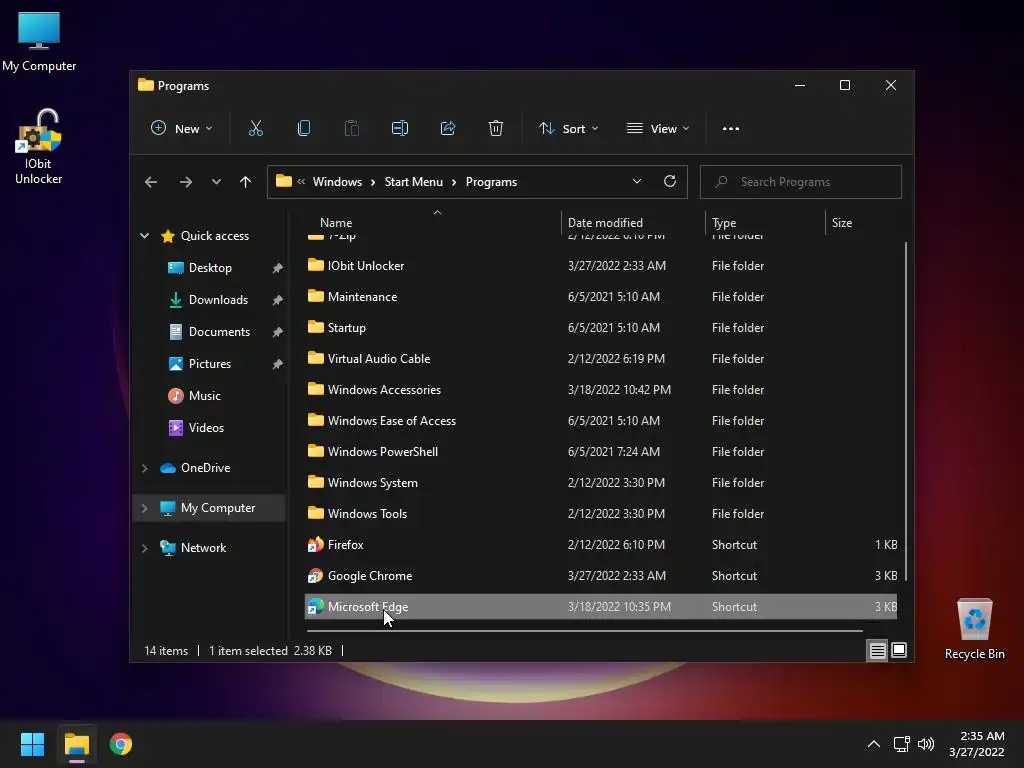Open Chrome from the taskbar
Image resolution: width=1024 pixels, height=768 pixels.
pos(121,744)
